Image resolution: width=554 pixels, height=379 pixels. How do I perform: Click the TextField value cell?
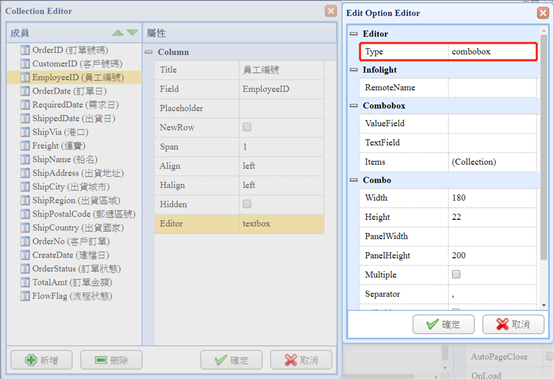click(x=493, y=143)
